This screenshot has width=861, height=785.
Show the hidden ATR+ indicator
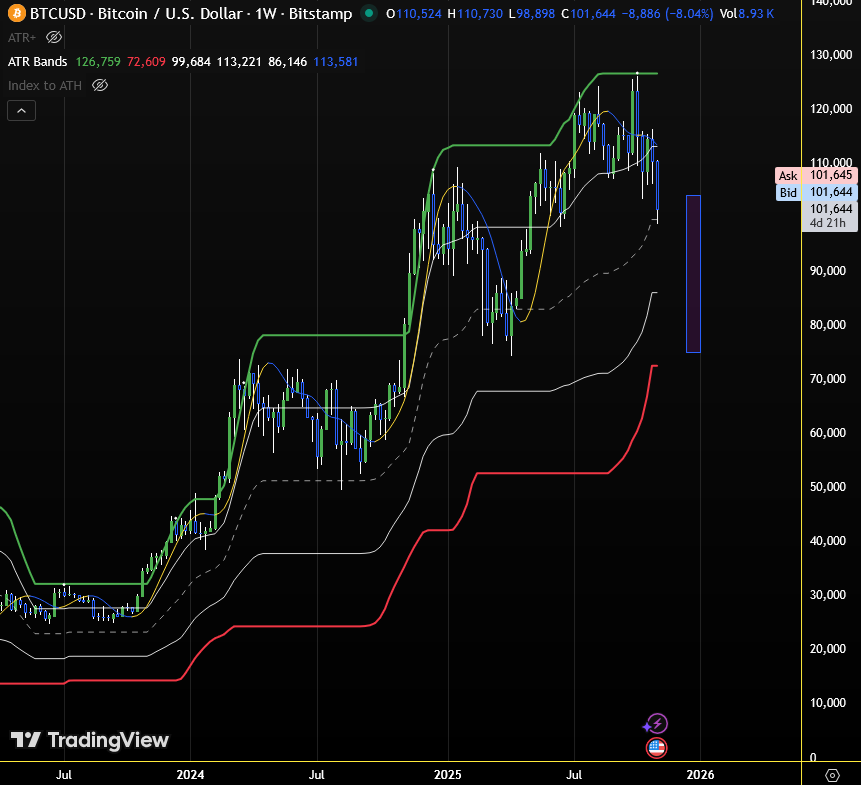click(x=54, y=37)
